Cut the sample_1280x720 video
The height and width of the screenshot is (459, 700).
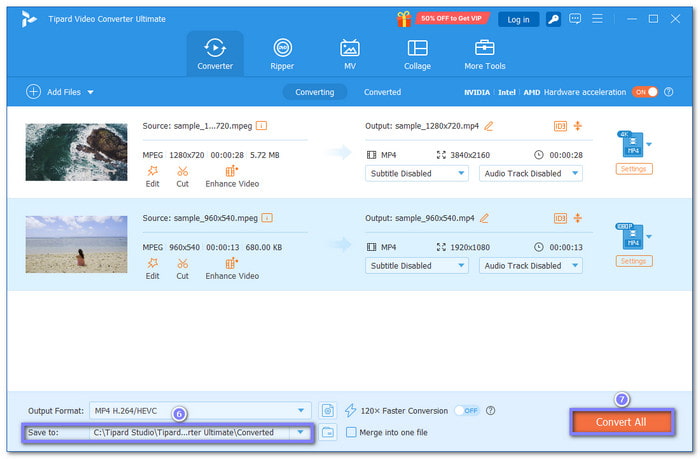(182, 177)
